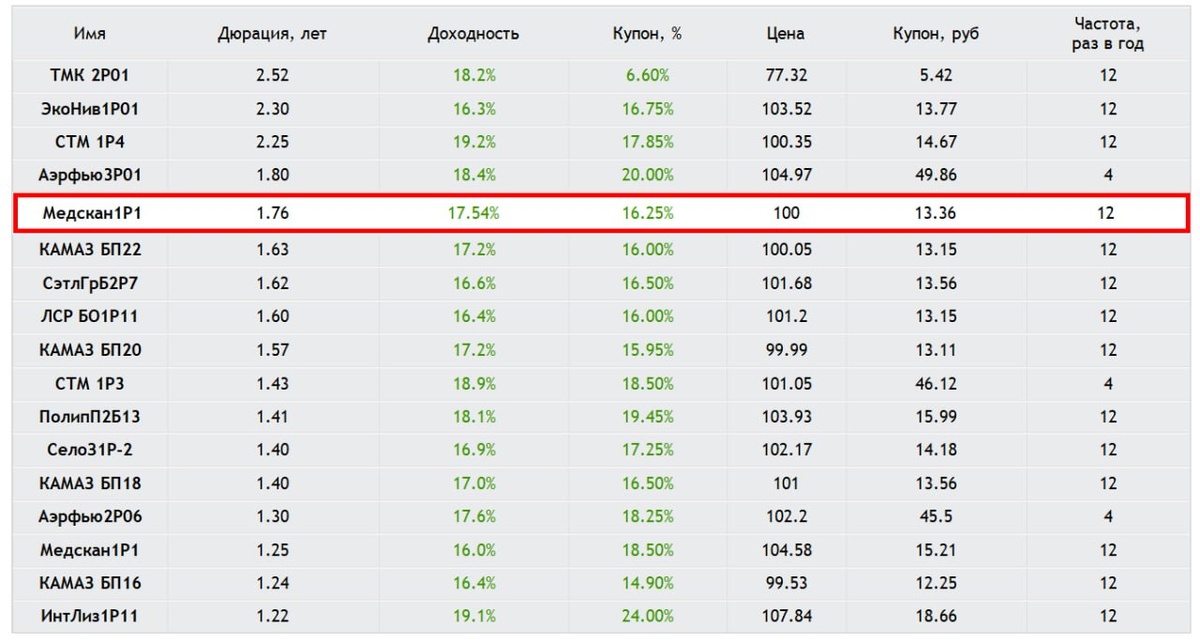The height and width of the screenshot is (644, 1200).
Task: Open the ЭкоНив1Р01 row
Action: pyautogui.click(x=599, y=109)
